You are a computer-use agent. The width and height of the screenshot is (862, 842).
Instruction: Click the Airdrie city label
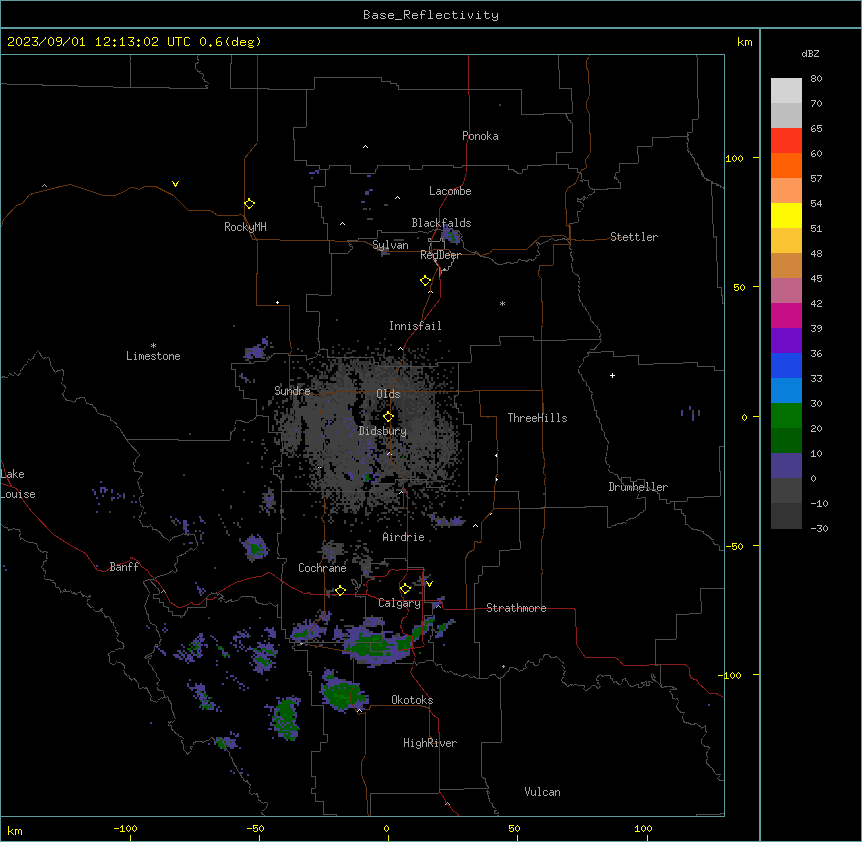click(404, 537)
